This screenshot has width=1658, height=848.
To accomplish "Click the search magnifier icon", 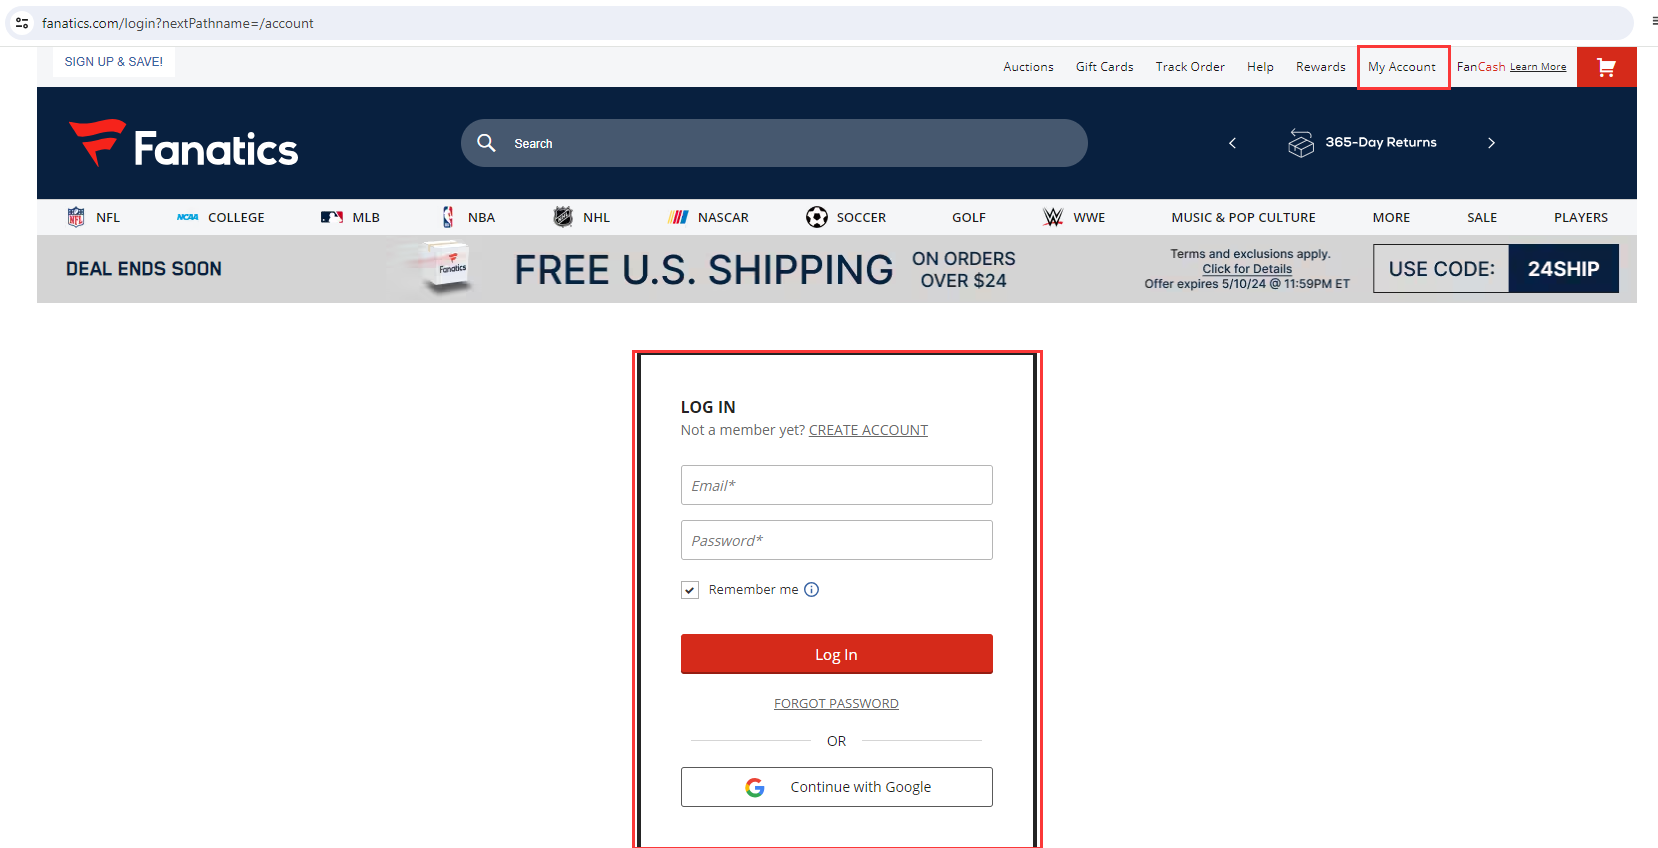I will 486,143.
